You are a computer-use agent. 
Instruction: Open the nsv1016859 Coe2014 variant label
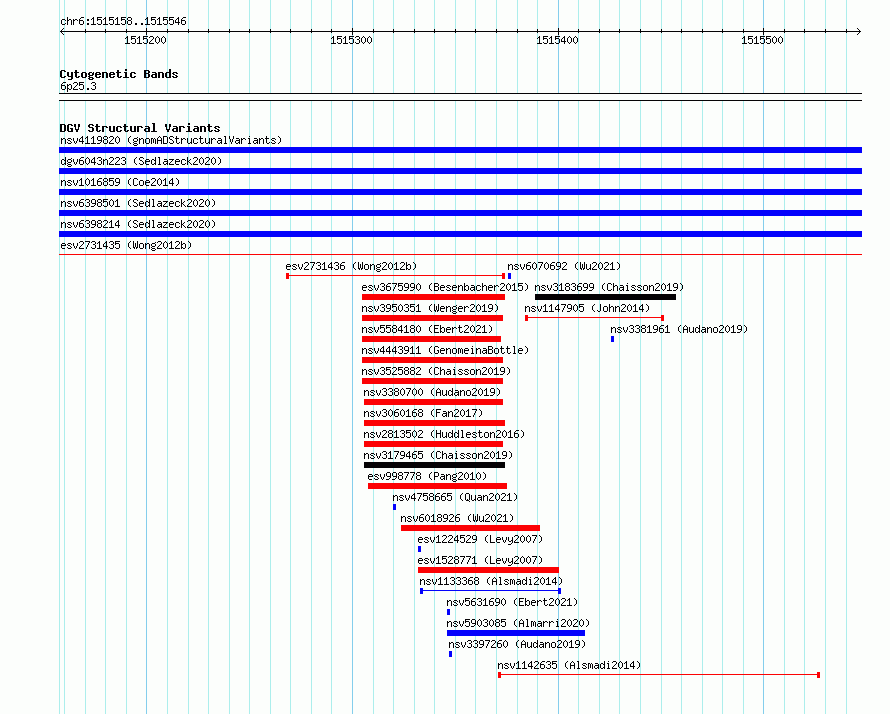pos(120,182)
